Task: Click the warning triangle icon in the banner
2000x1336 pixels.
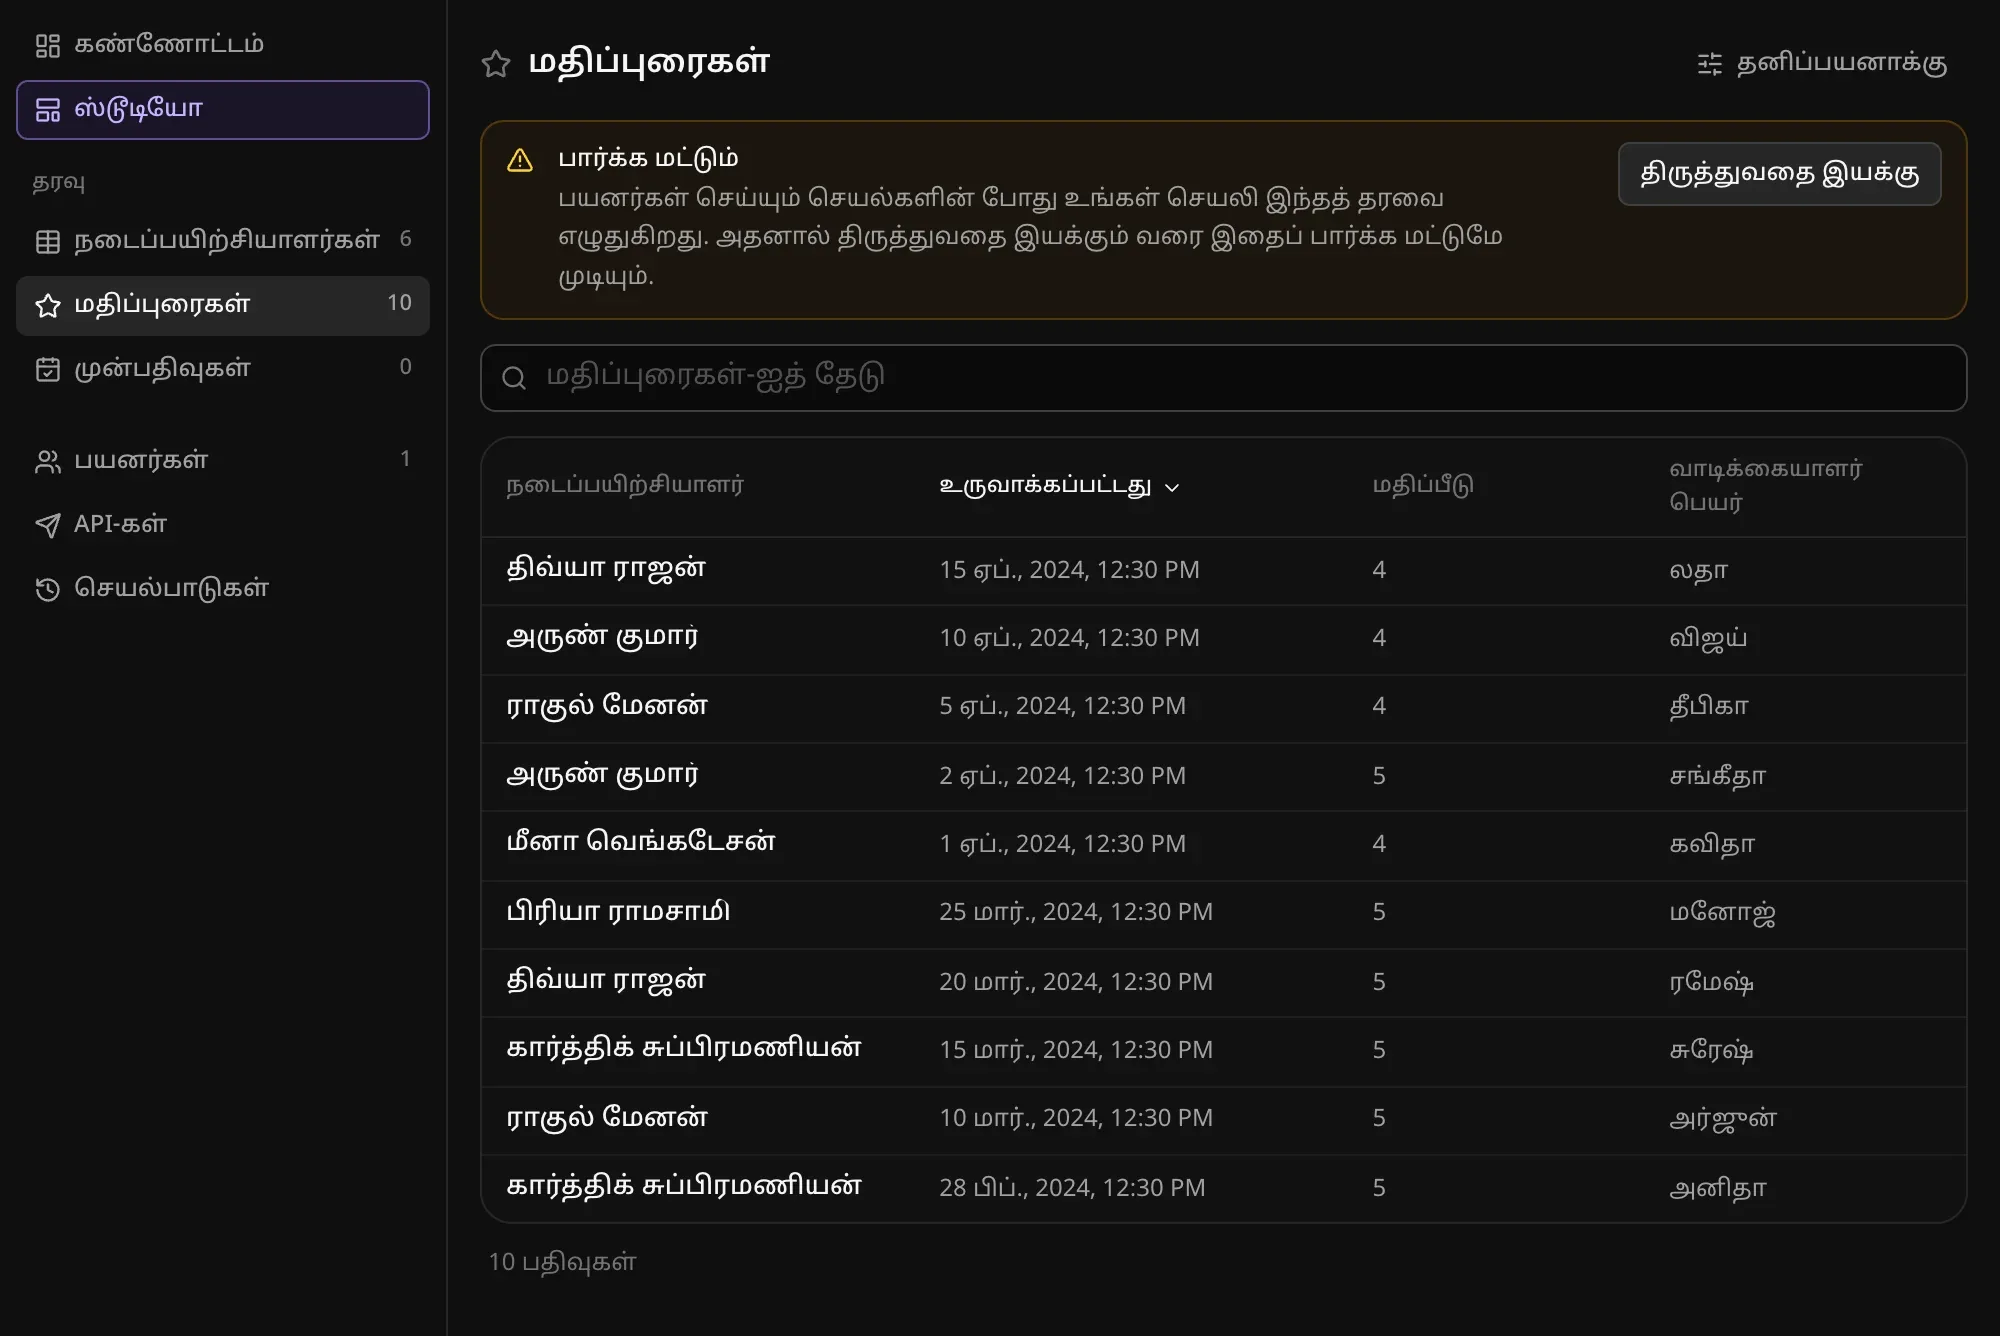Action: [520, 160]
